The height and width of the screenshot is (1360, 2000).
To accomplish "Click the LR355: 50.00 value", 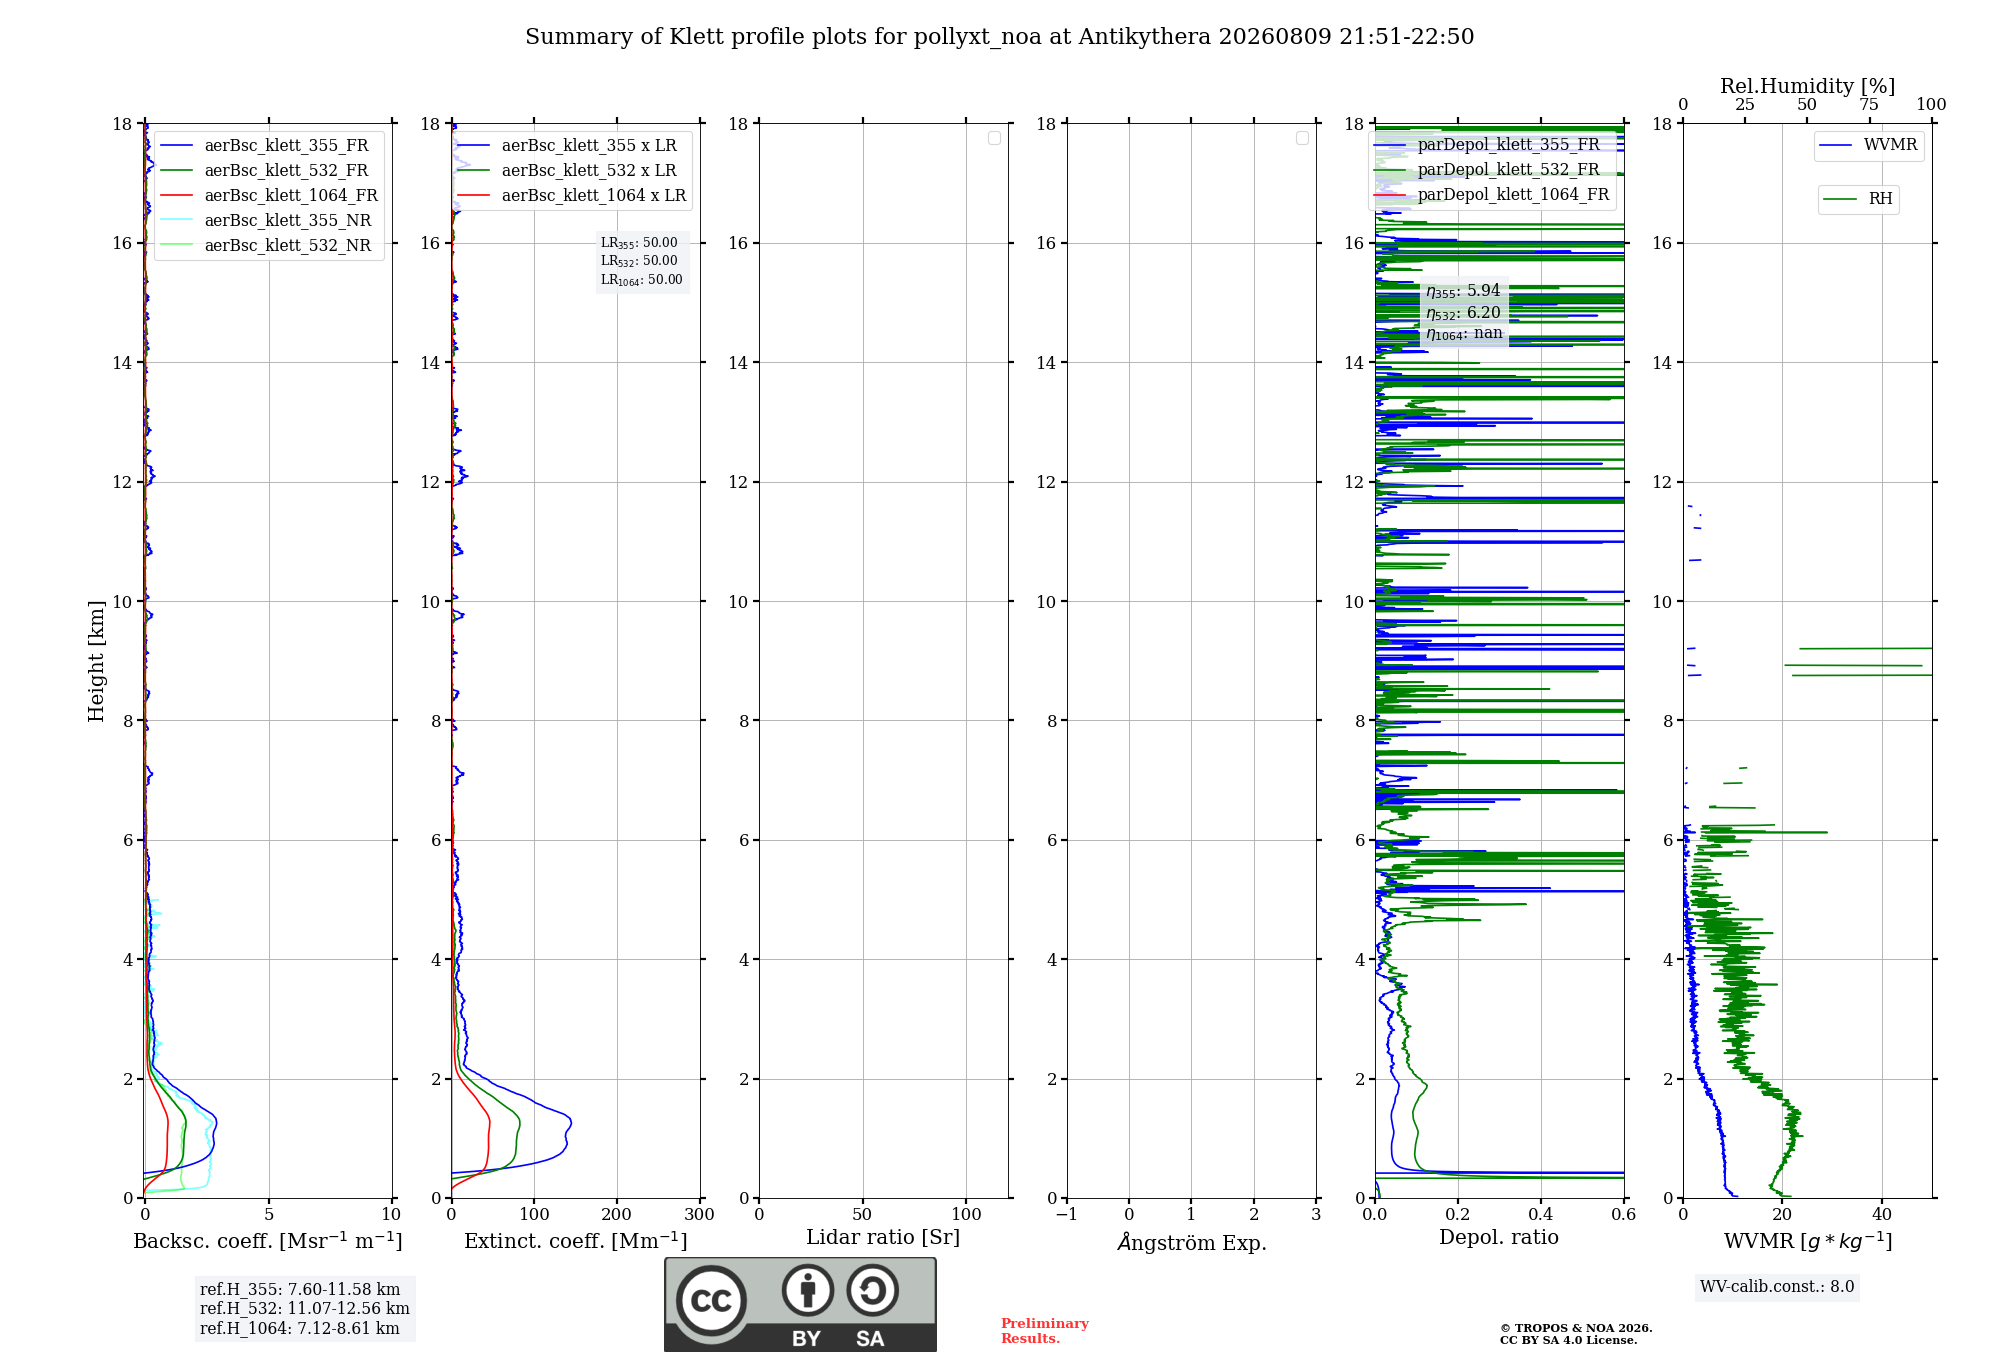I will coord(639,243).
